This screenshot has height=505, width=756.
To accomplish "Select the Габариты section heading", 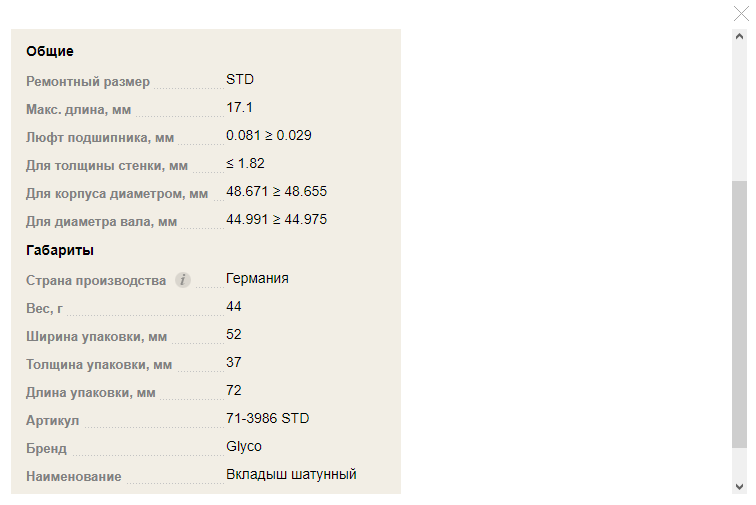I will [x=60, y=250].
